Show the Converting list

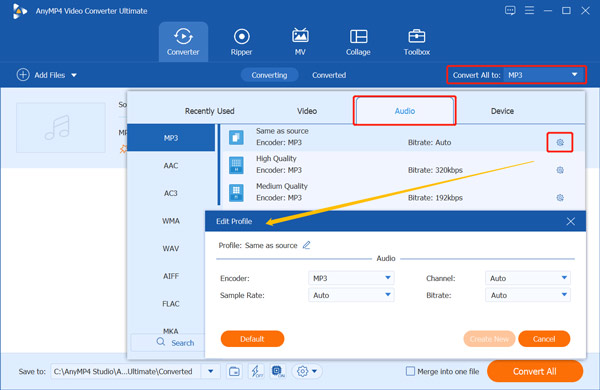[x=269, y=75]
